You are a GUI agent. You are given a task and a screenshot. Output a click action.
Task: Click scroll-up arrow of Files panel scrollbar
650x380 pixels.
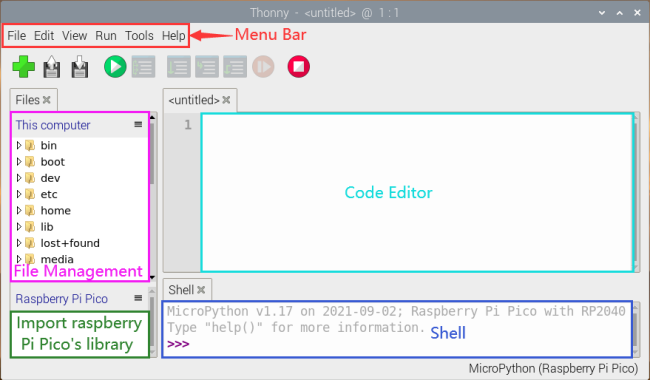tap(153, 117)
